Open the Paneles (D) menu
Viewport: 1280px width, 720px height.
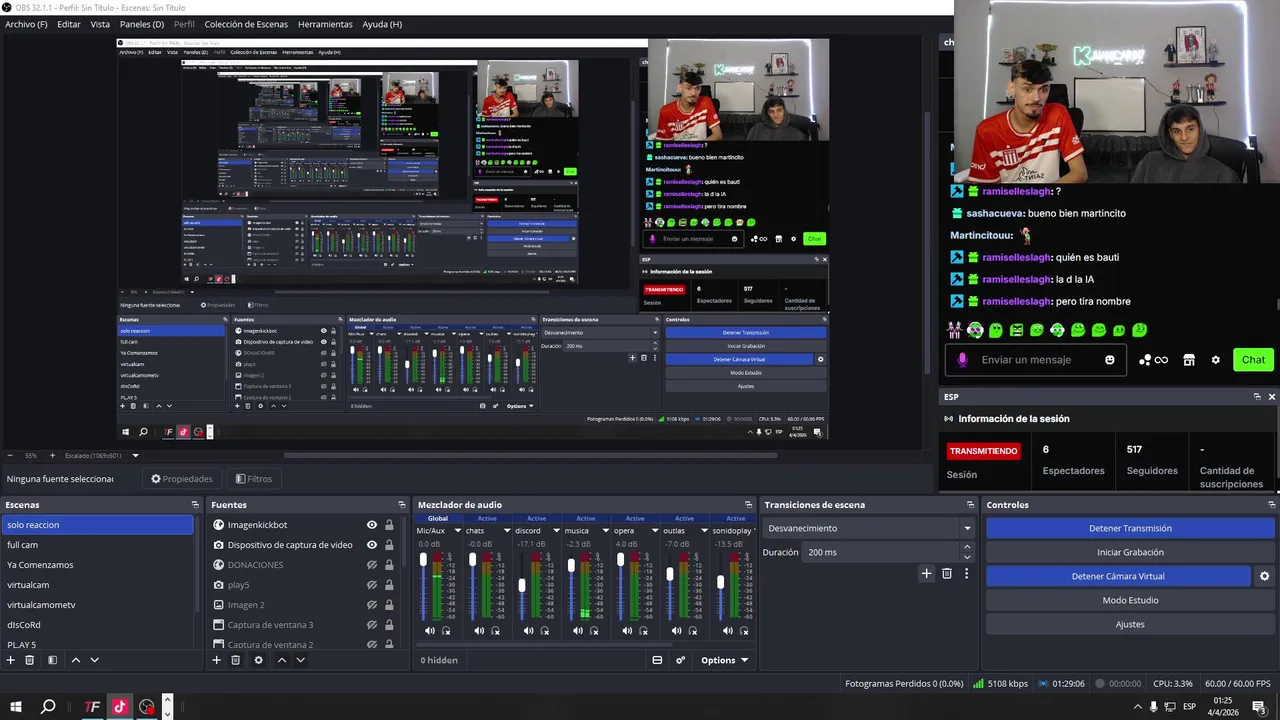click(142, 24)
